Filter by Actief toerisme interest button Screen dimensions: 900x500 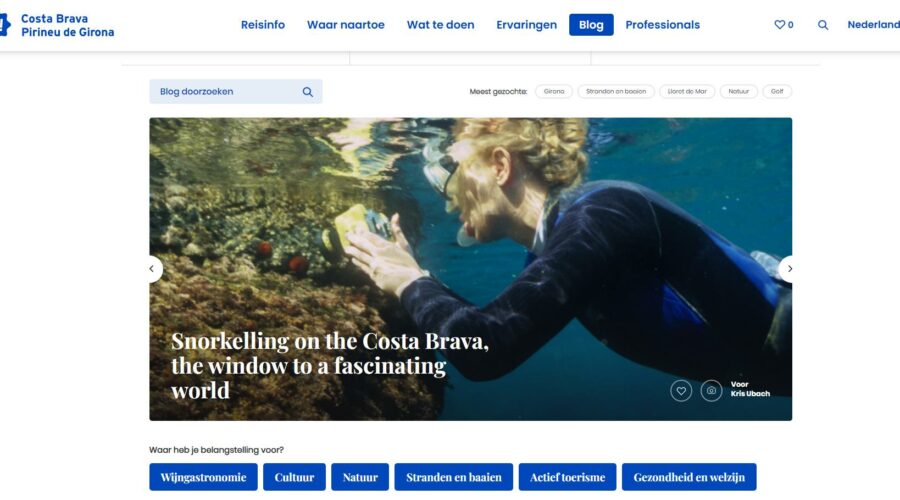(567, 477)
